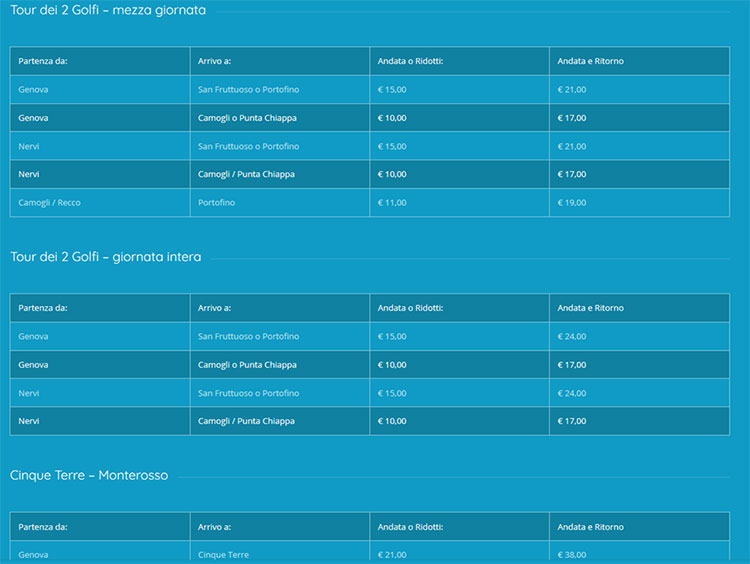Click "€ 21,00" in mezza giornata Nervi row
The width and height of the screenshot is (750, 564).
tap(572, 146)
